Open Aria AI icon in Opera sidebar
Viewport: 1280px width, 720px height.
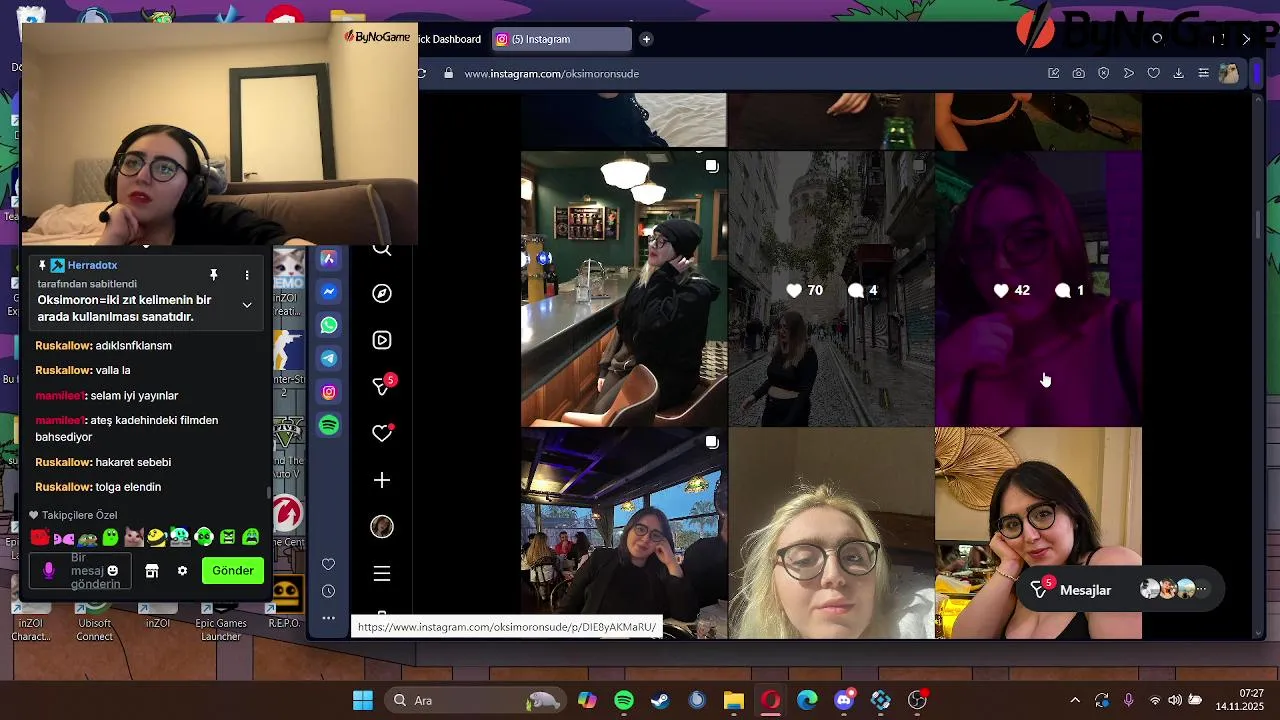click(x=329, y=259)
